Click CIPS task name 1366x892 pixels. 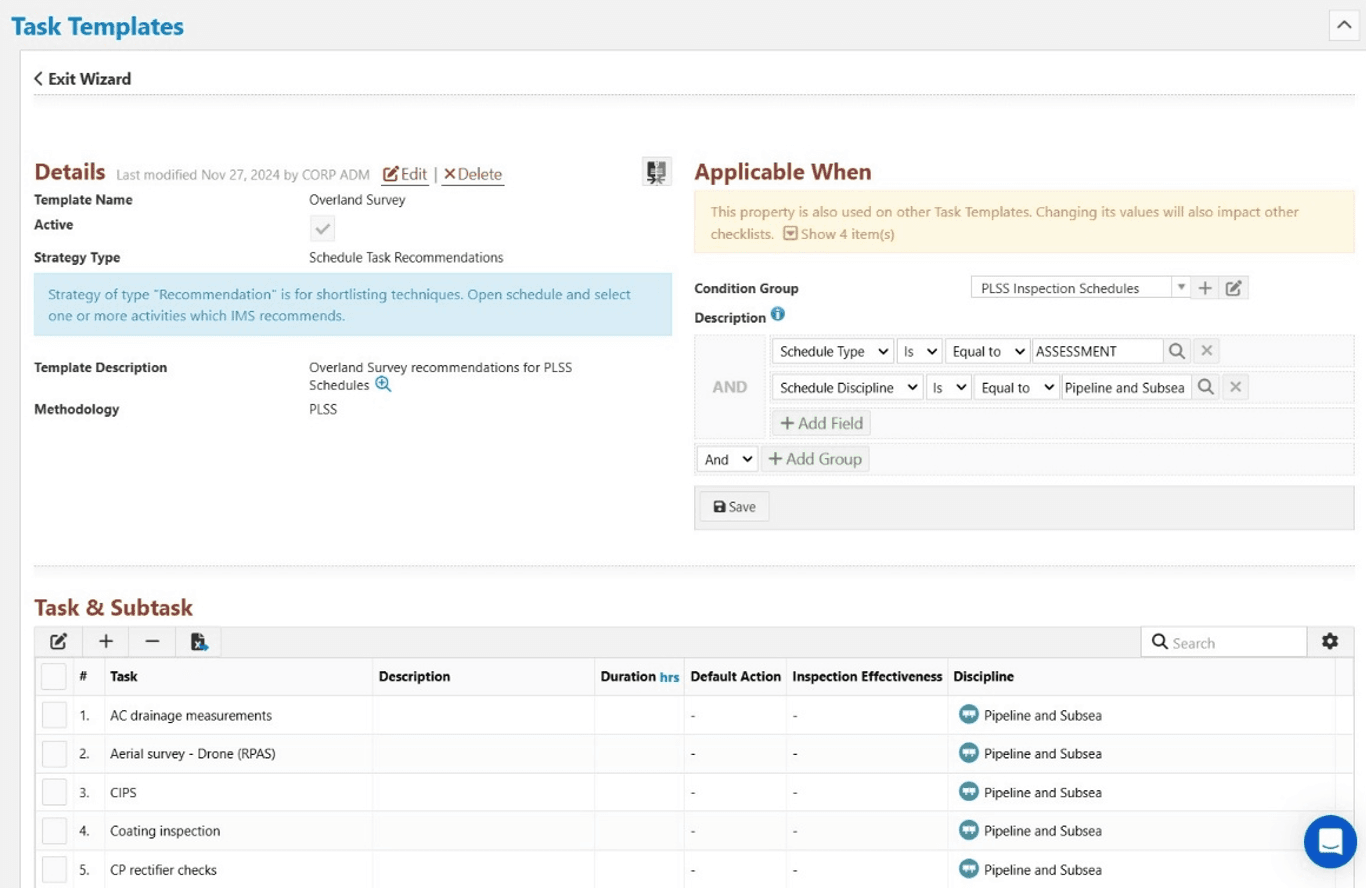[x=123, y=793]
